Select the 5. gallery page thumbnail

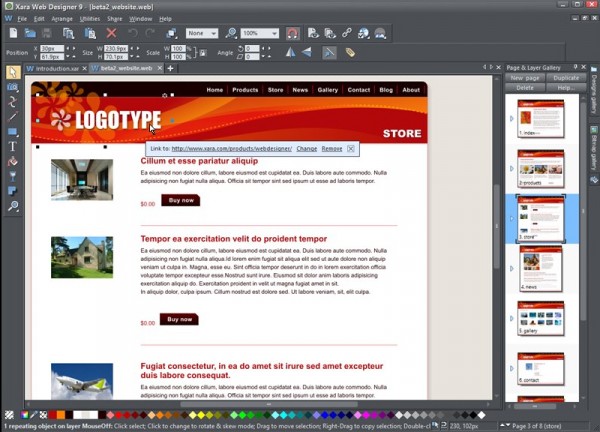point(541,318)
